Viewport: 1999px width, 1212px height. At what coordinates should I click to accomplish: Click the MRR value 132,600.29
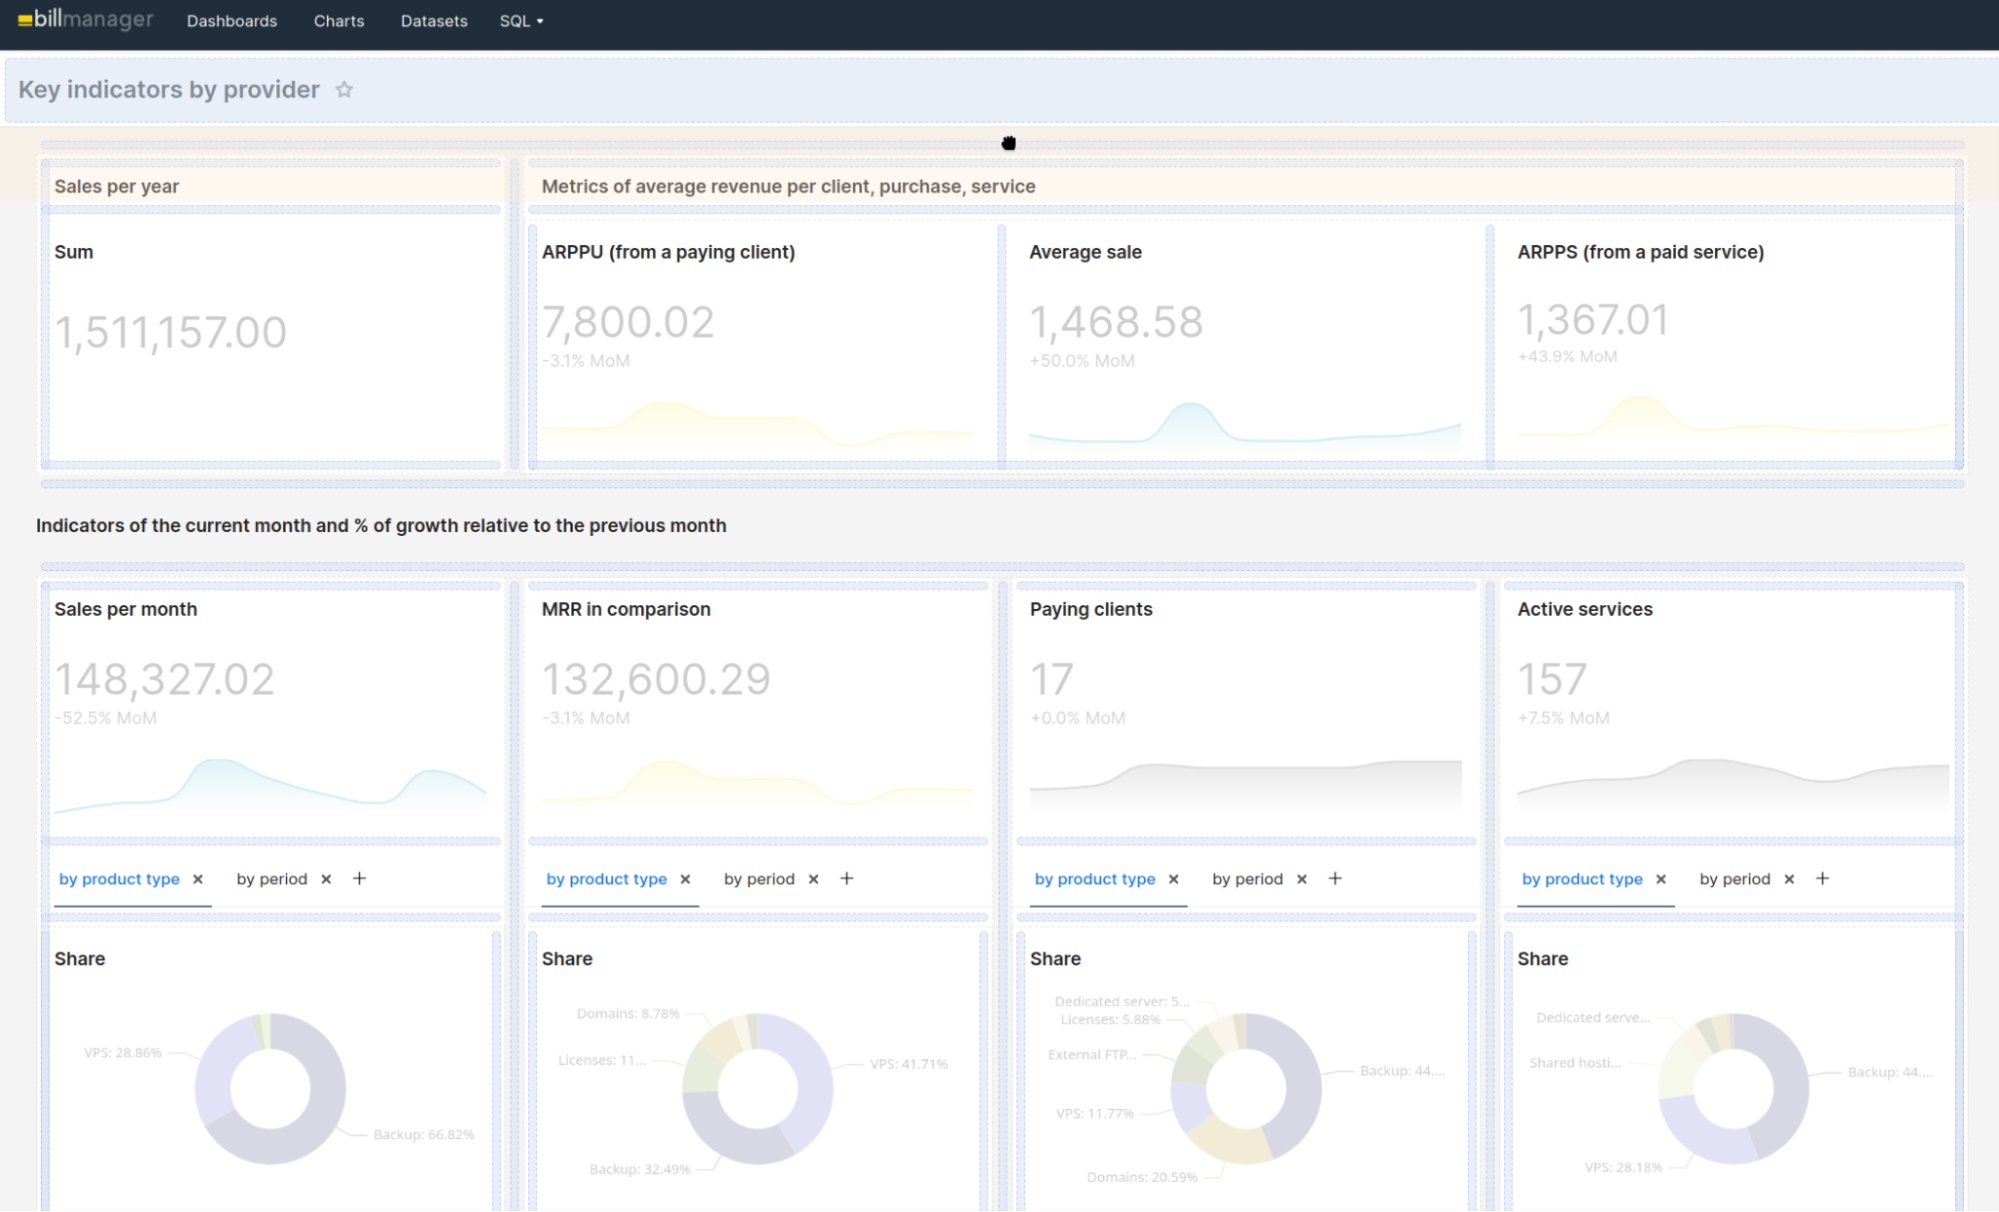pos(656,680)
